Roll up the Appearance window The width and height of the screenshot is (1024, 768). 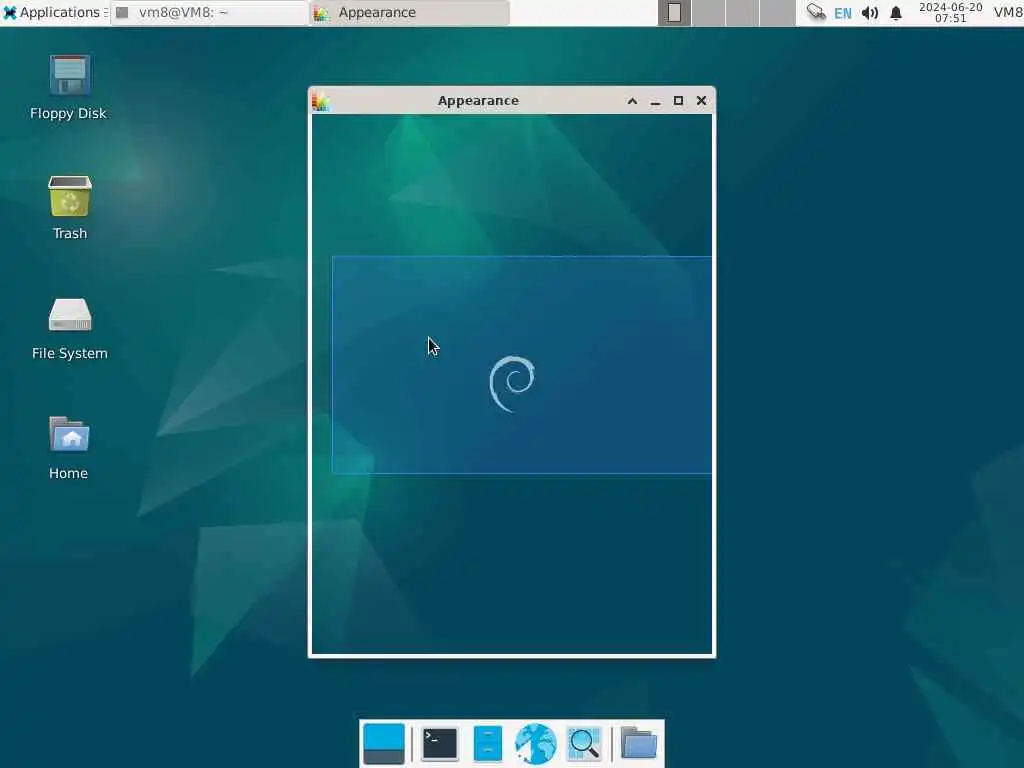[x=632, y=101]
